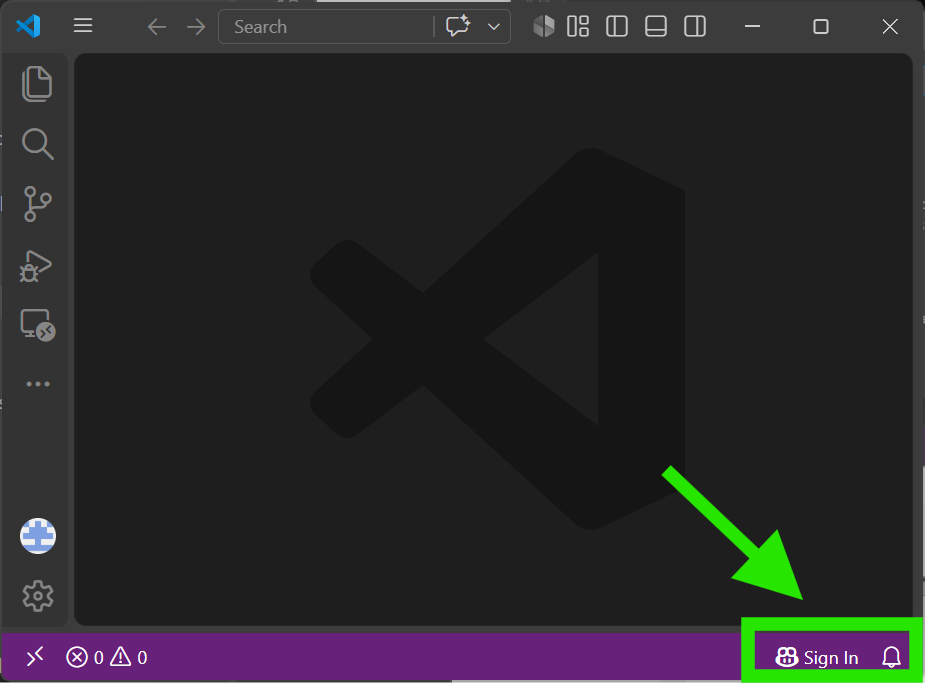Open the Run and Debug view
Image resolution: width=925 pixels, height=683 pixels.
(x=36, y=265)
